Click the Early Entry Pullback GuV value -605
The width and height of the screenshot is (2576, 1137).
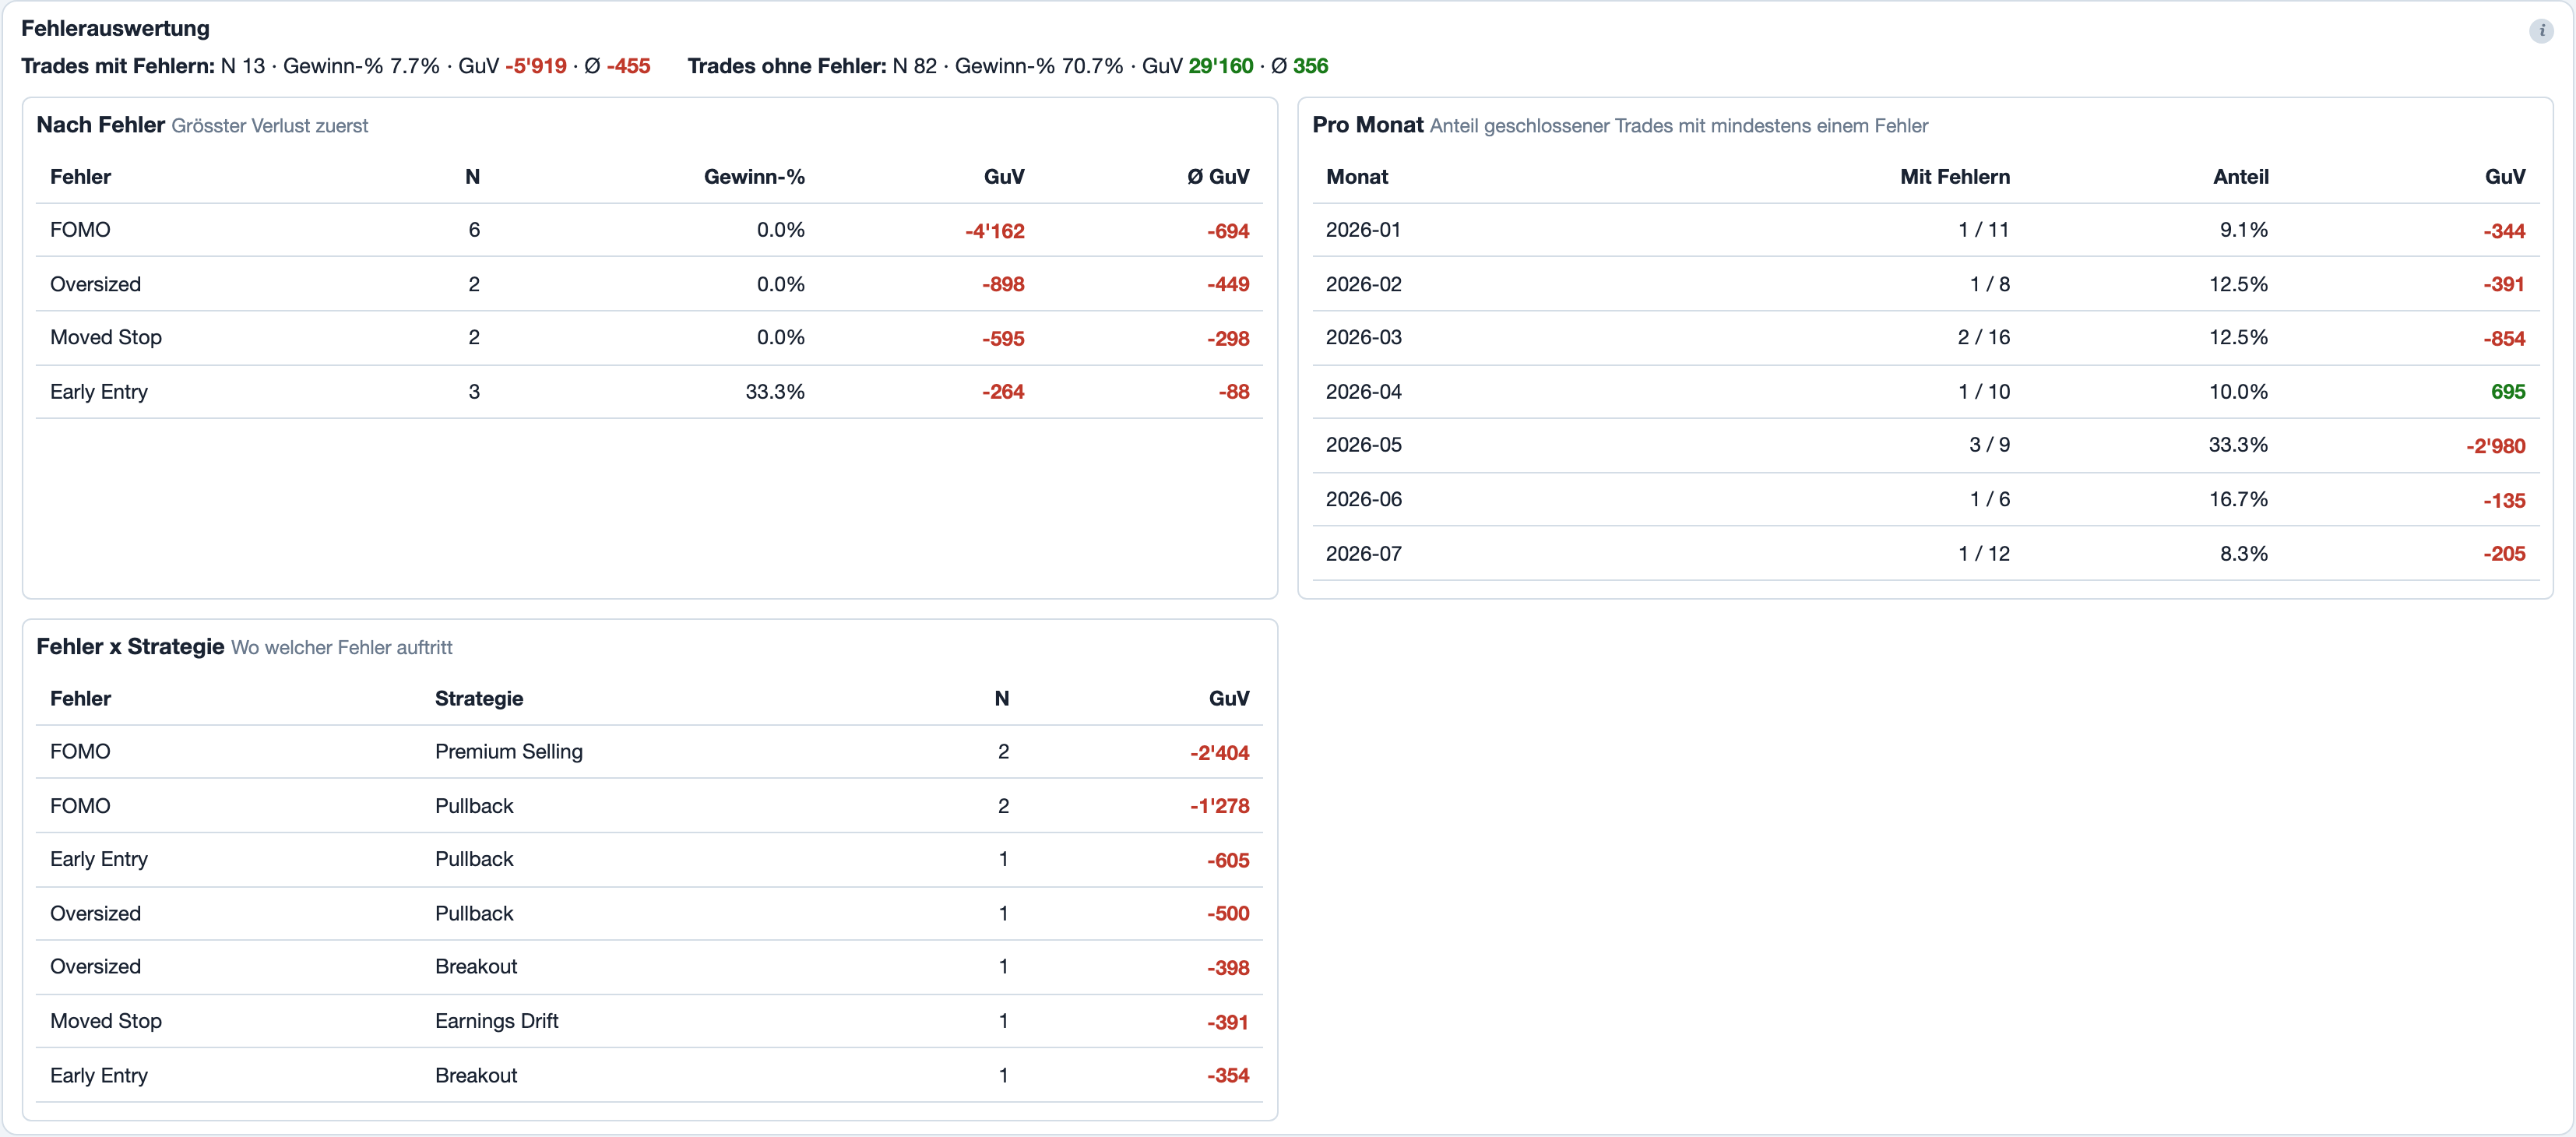tap(1227, 860)
